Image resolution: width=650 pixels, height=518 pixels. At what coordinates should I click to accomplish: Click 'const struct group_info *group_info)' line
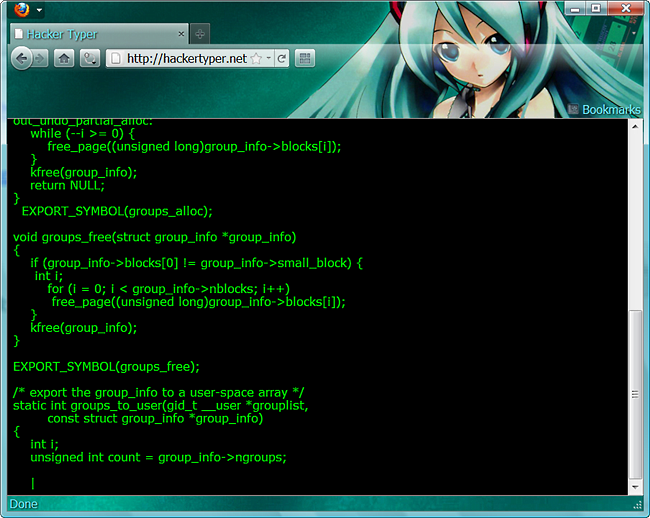point(155,419)
